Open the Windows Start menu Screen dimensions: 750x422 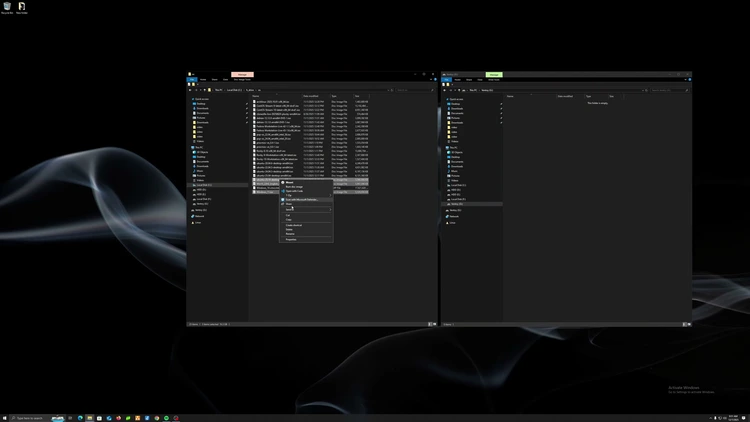pyautogui.click(x=4, y=418)
